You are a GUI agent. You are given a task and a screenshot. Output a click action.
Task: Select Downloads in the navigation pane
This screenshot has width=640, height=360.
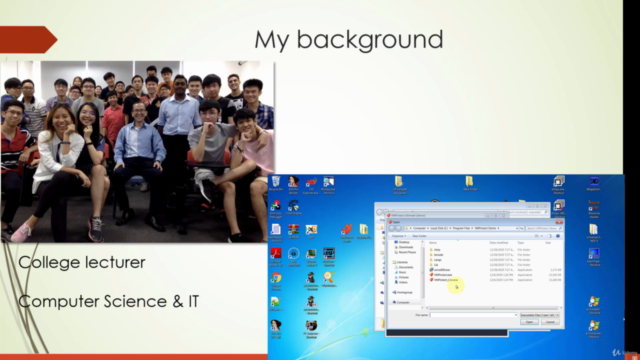coord(403,247)
